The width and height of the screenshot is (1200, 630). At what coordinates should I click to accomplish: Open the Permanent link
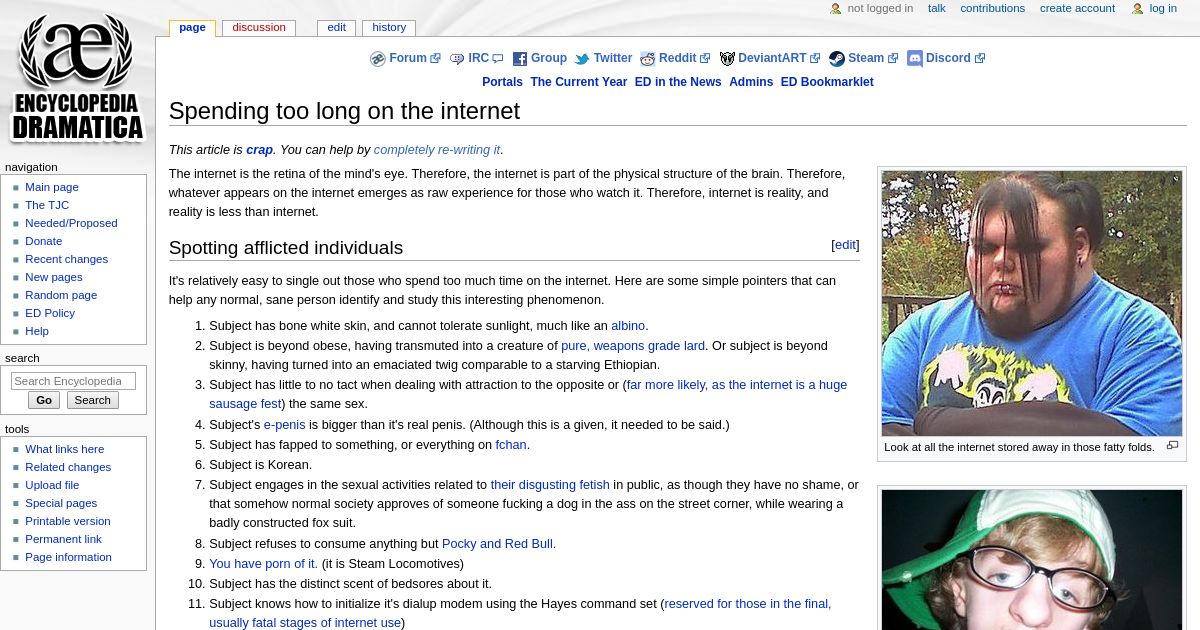tap(63, 539)
